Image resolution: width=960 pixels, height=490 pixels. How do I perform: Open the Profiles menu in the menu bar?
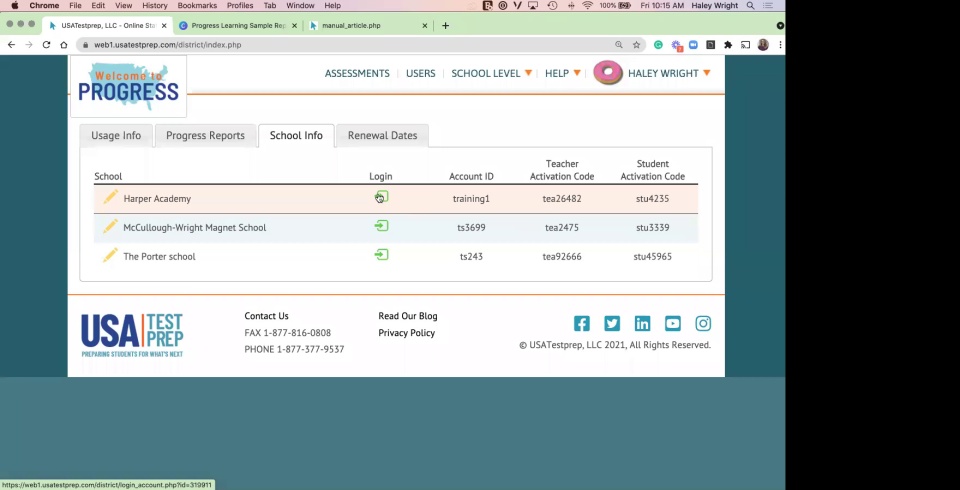point(240,6)
